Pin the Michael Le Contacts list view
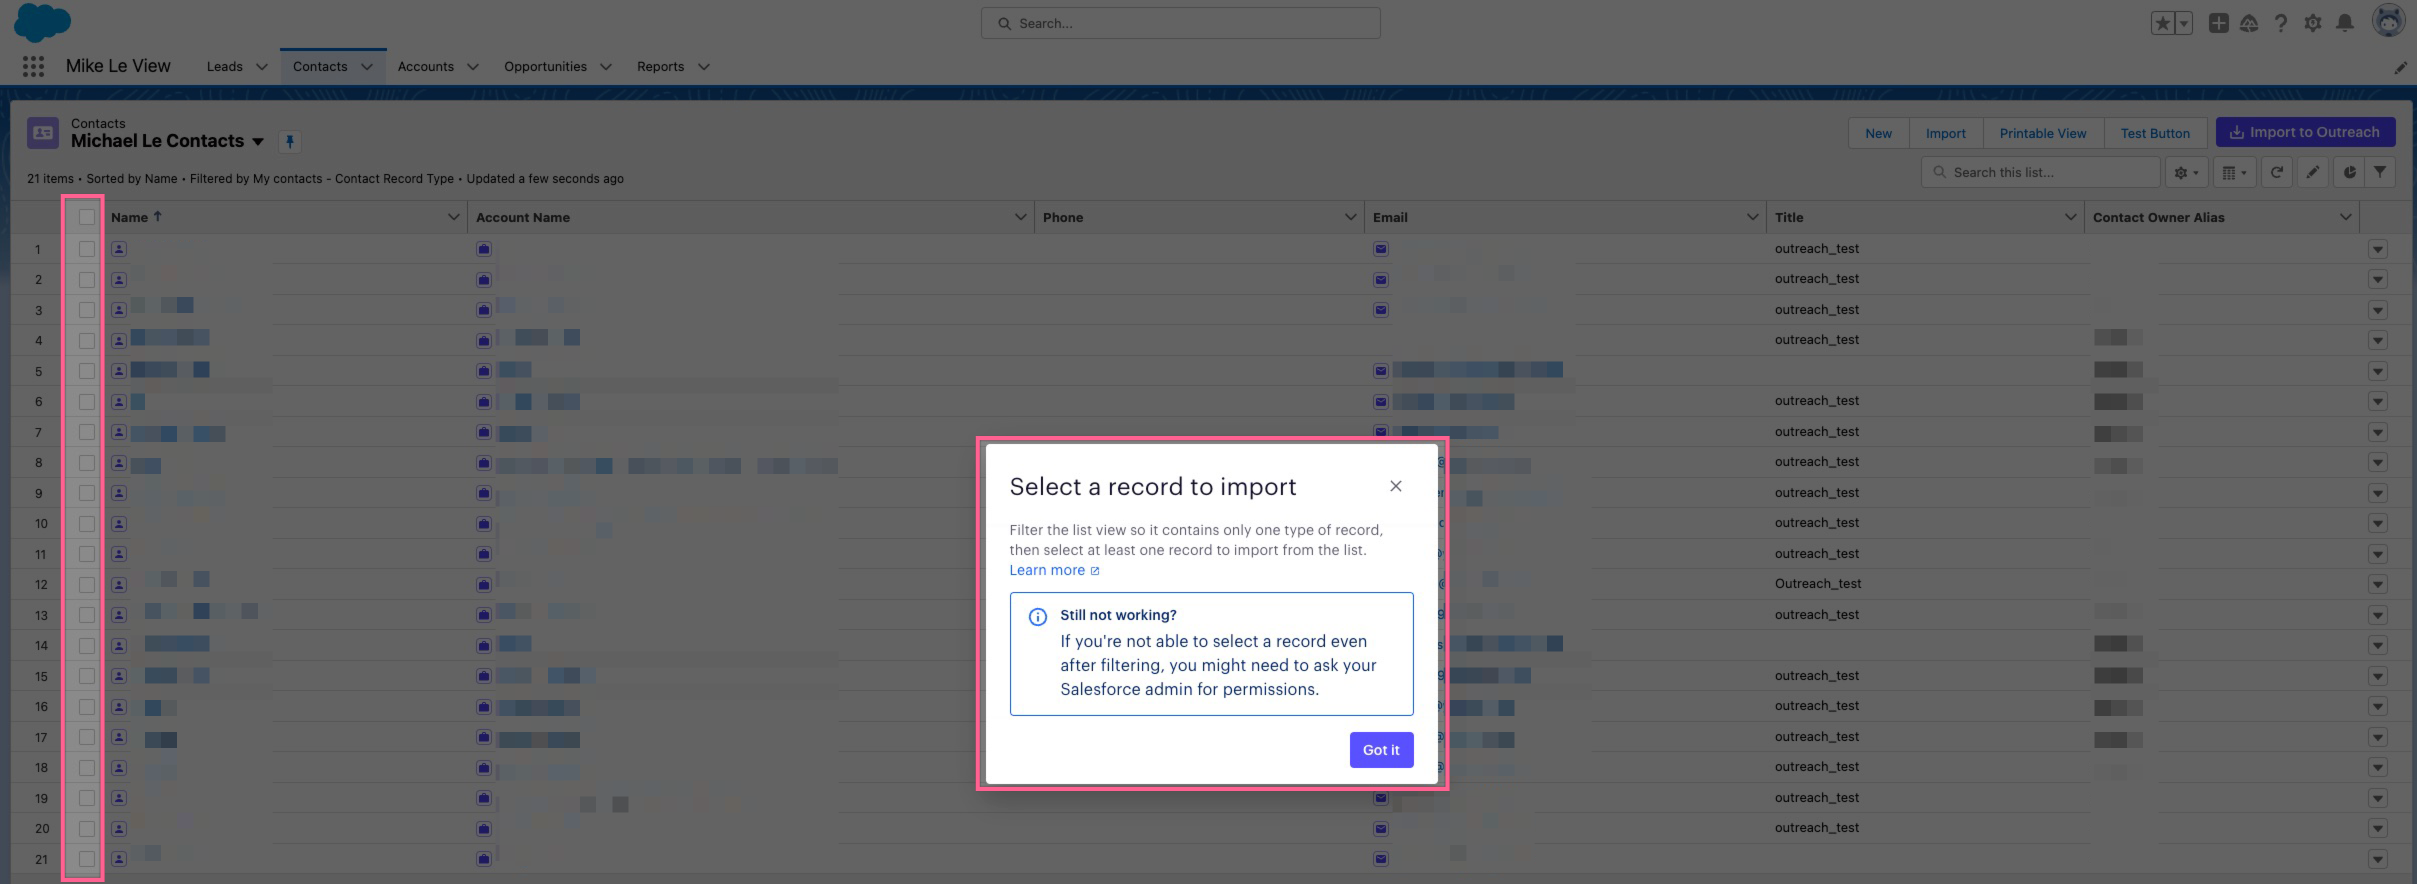This screenshot has width=2417, height=884. (290, 141)
